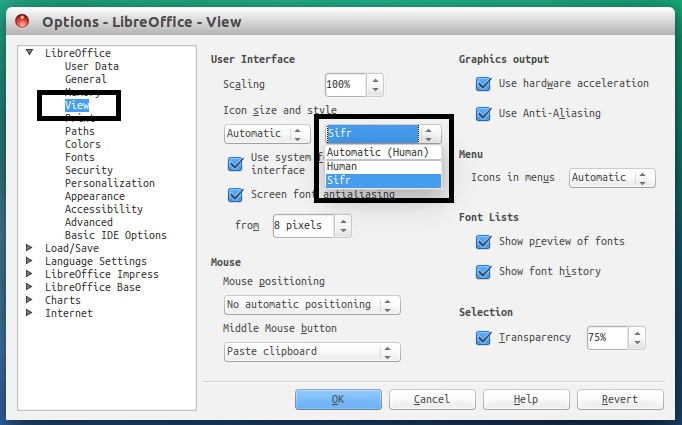Increase the Scaling spinner value
The width and height of the screenshot is (682, 425).
(x=375, y=80)
